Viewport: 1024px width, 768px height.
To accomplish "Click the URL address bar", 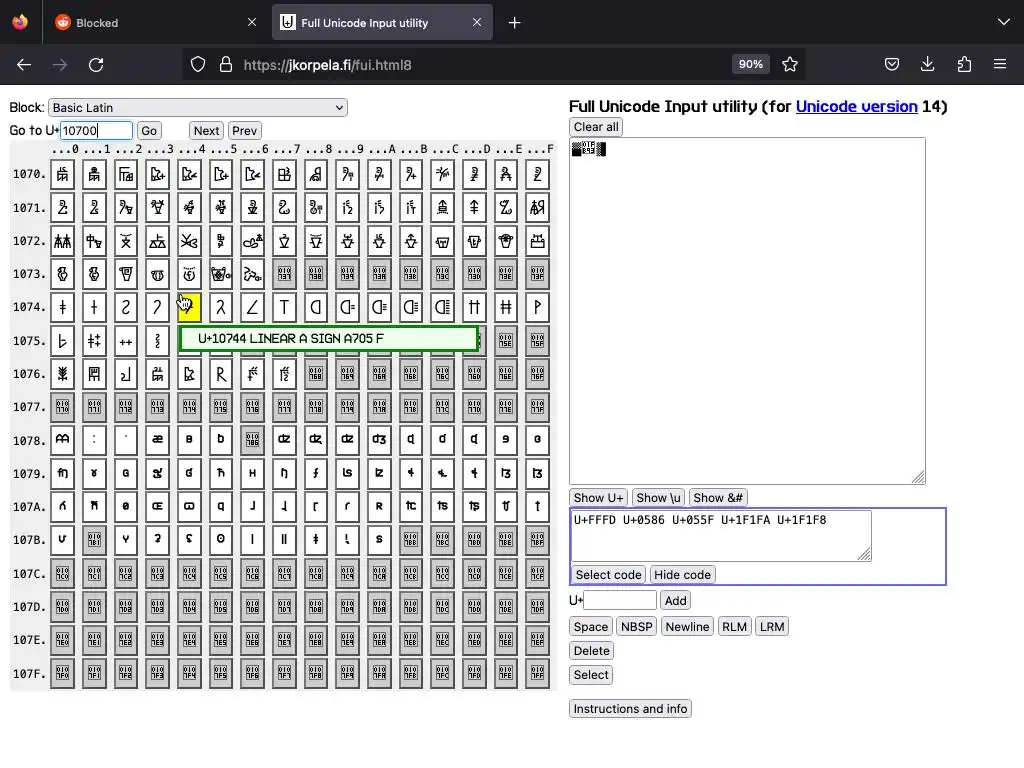I will point(483,65).
